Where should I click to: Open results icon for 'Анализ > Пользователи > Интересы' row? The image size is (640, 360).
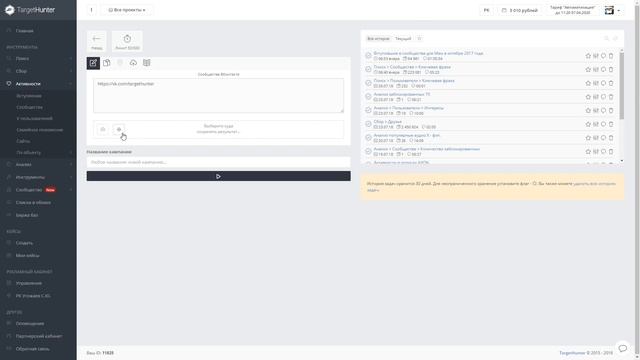[x=596, y=110]
